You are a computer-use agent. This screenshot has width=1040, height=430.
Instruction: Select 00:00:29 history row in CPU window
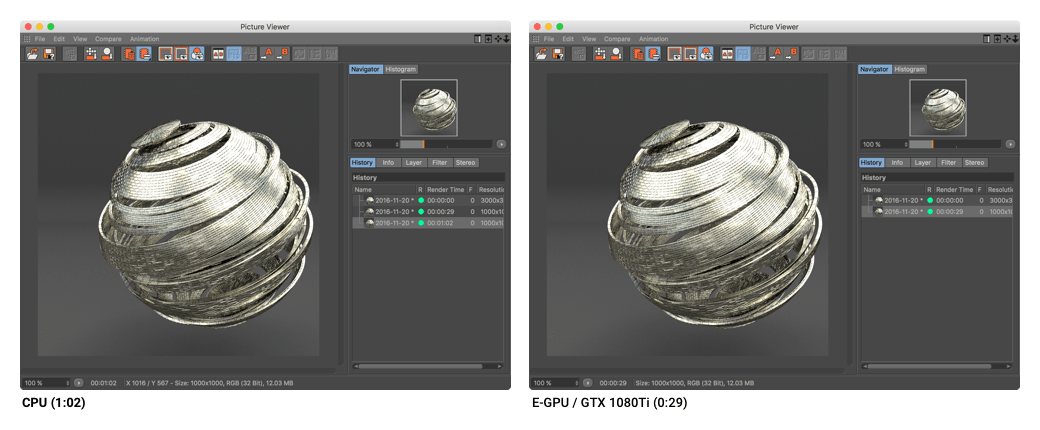(x=428, y=212)
